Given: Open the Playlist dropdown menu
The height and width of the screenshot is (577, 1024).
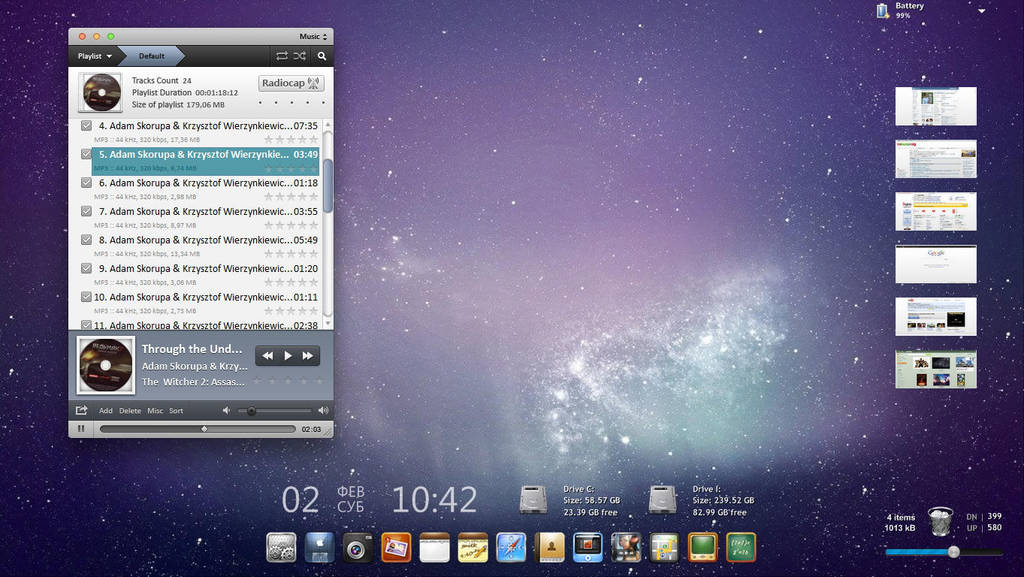Looking at the screenshot, I should coord(95,56).
